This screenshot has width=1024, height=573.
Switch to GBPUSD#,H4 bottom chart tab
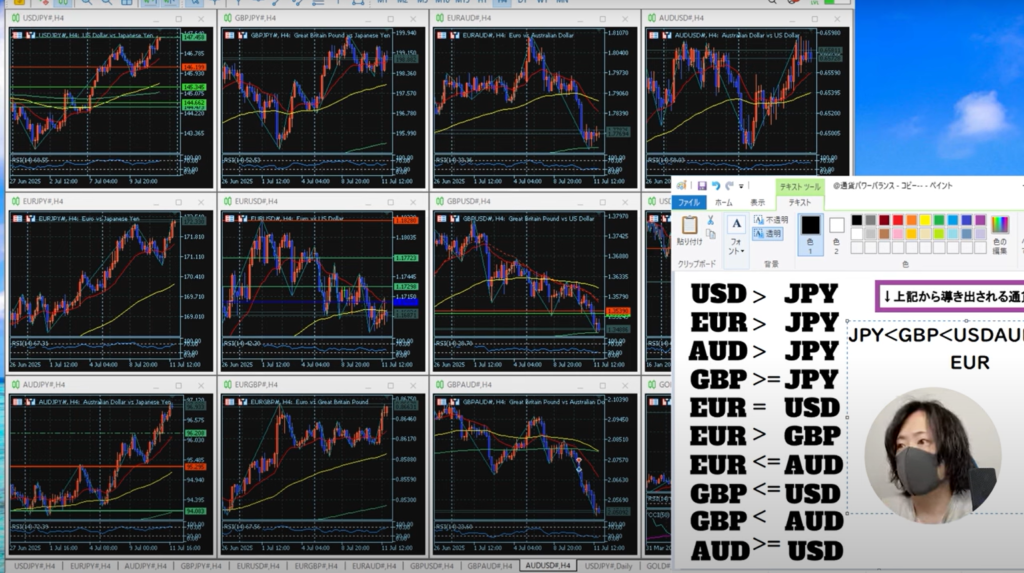coord(432,566)
